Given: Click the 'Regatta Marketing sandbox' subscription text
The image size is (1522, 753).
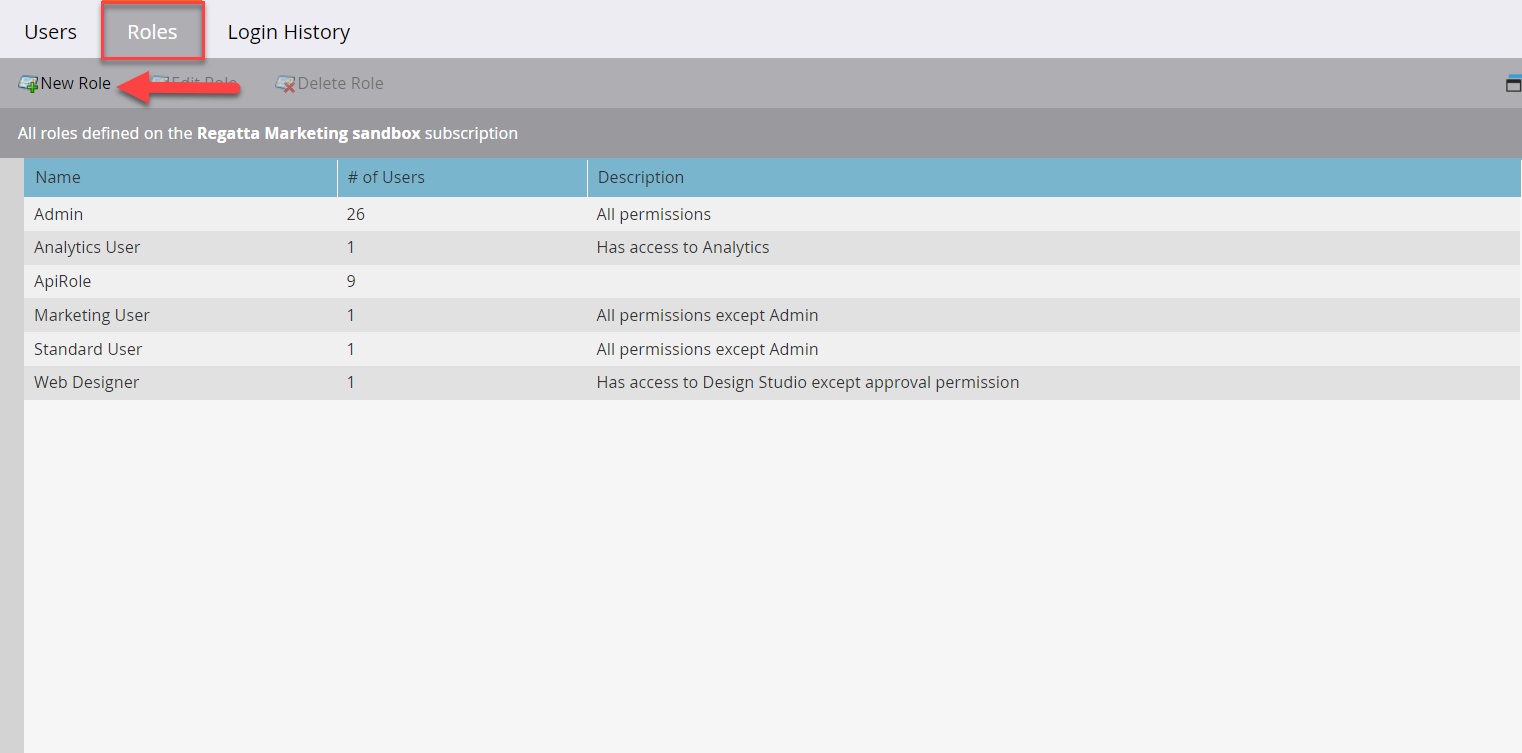Looking at the screenshot, I should coord(308,133).
